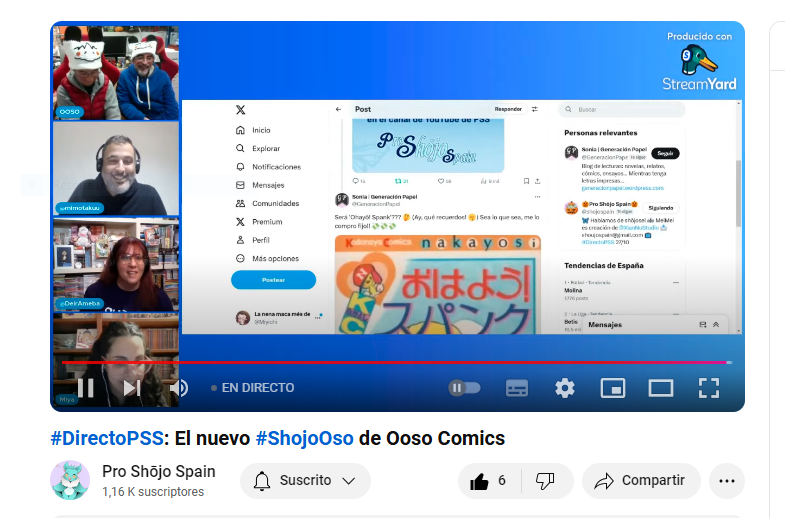Open Mensajes in the X sidebar
This screenshot has width=785, height=518.
click(260, 185)
